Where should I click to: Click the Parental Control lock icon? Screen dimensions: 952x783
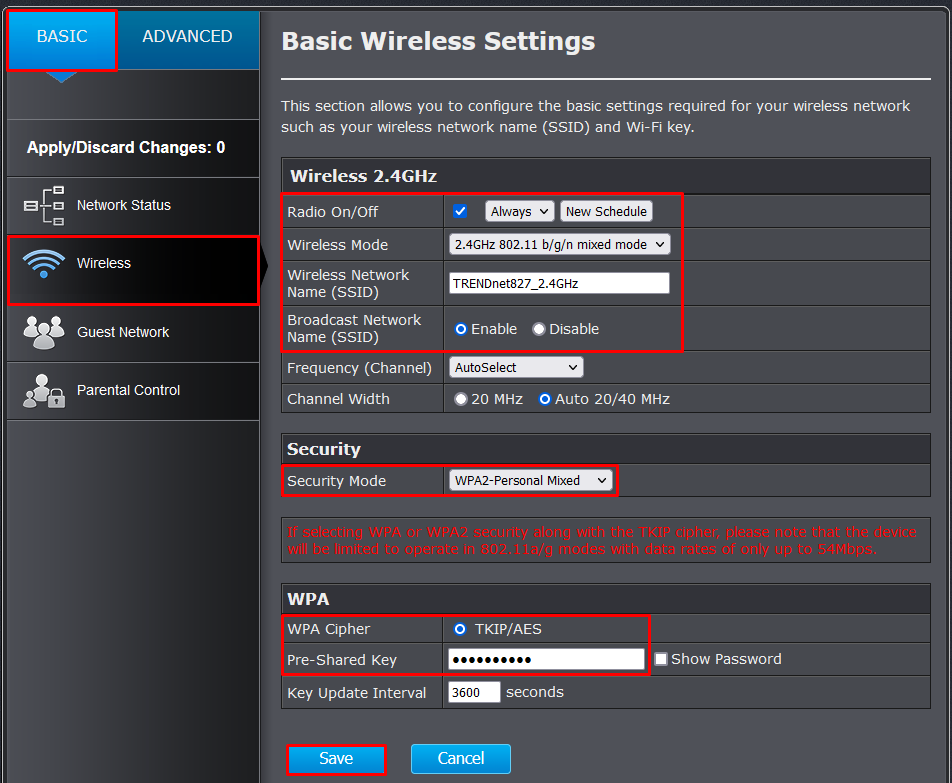click(43, 391)
